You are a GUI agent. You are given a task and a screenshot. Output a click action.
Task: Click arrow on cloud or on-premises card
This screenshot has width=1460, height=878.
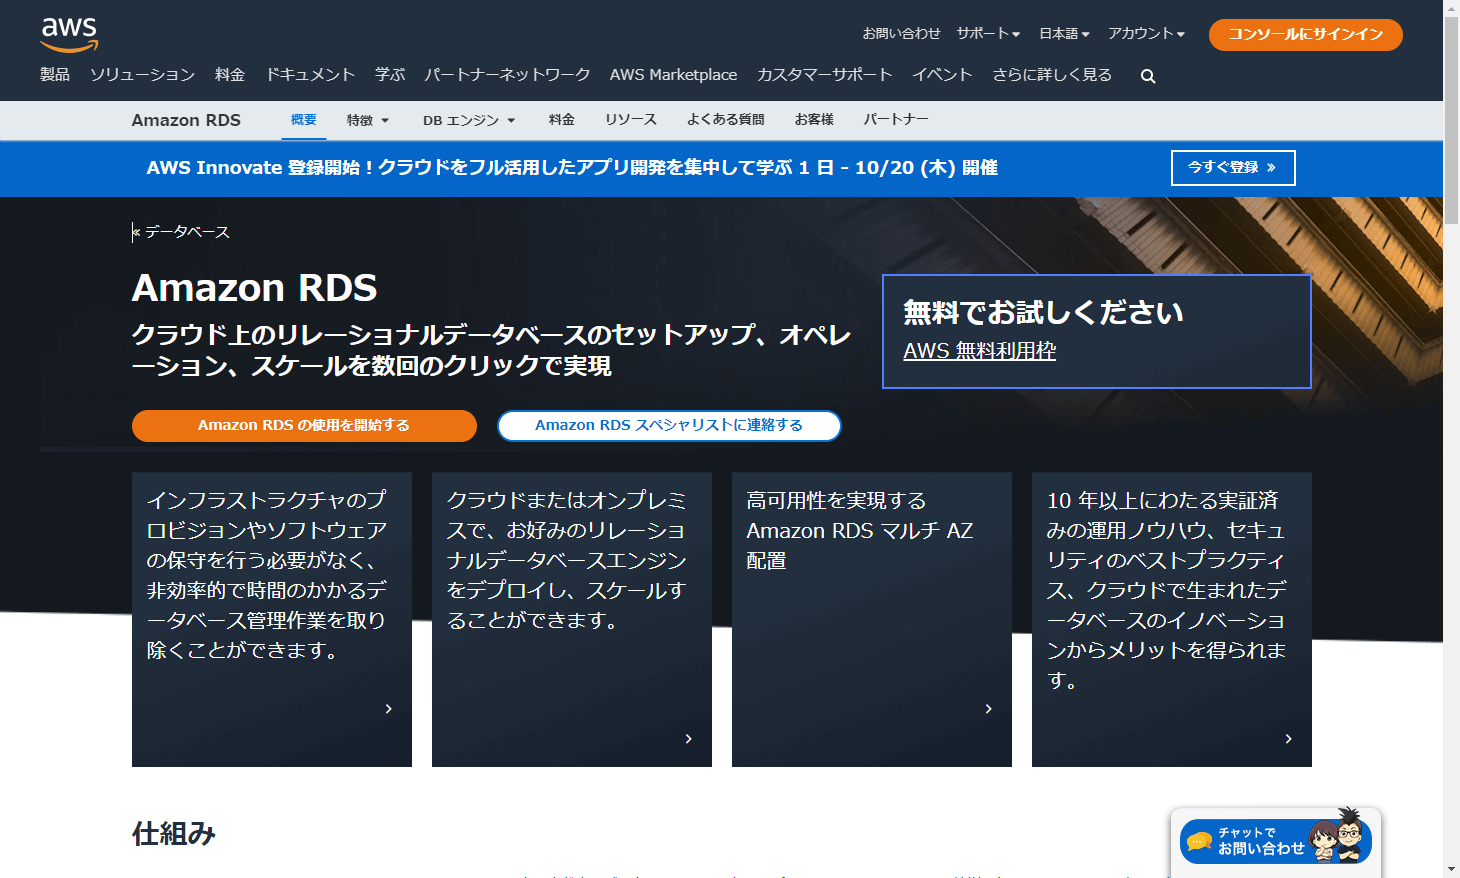[689, 739]
